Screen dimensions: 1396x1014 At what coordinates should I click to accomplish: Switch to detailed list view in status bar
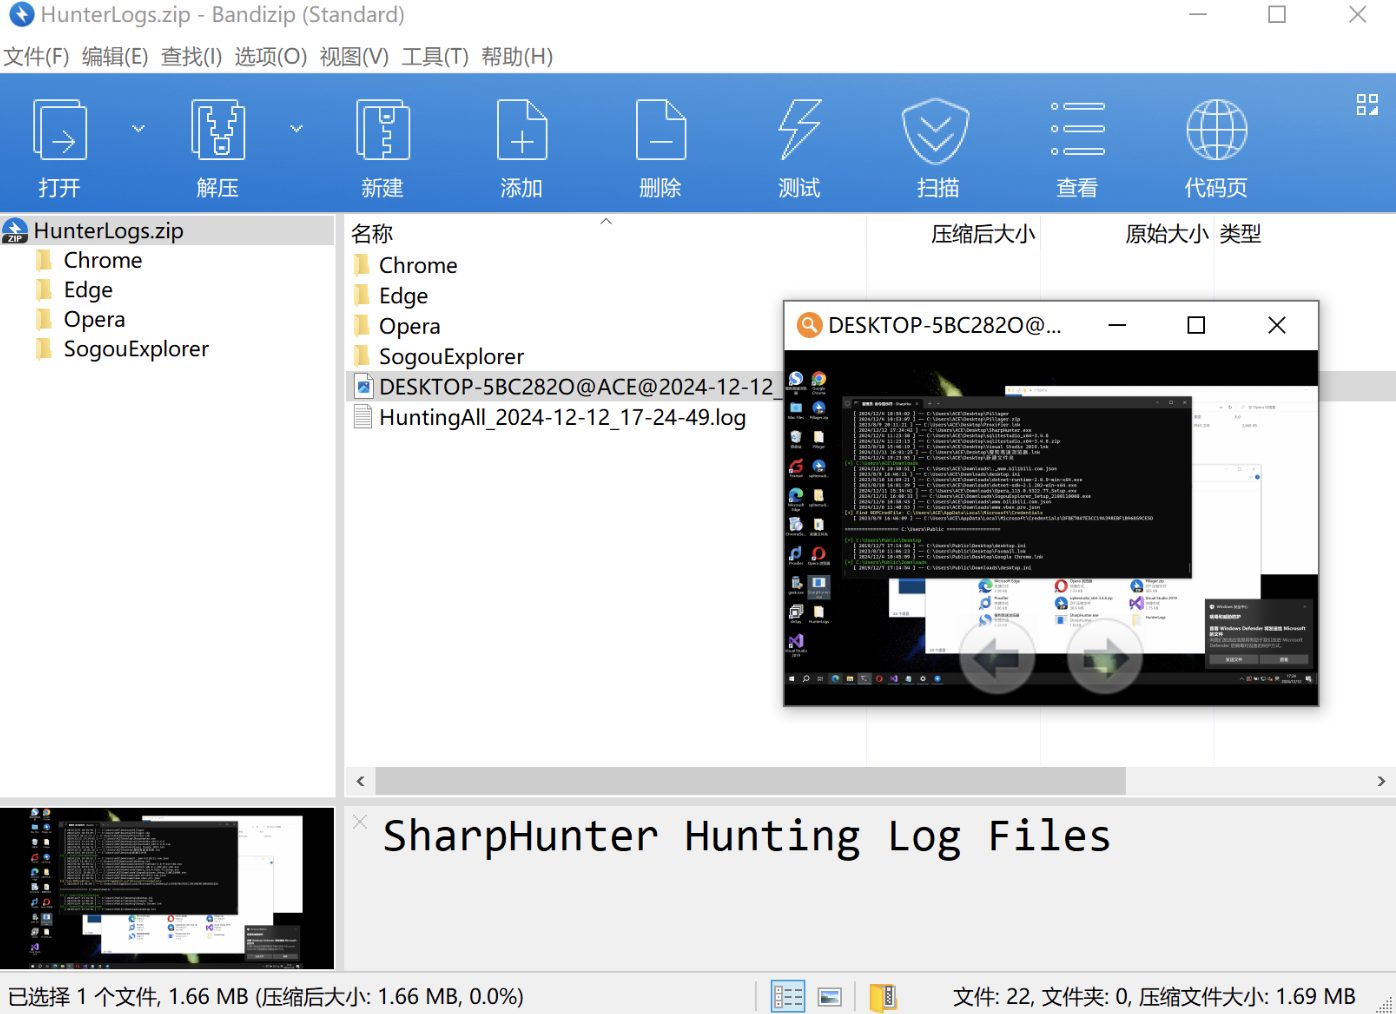[x=788, y=996]
